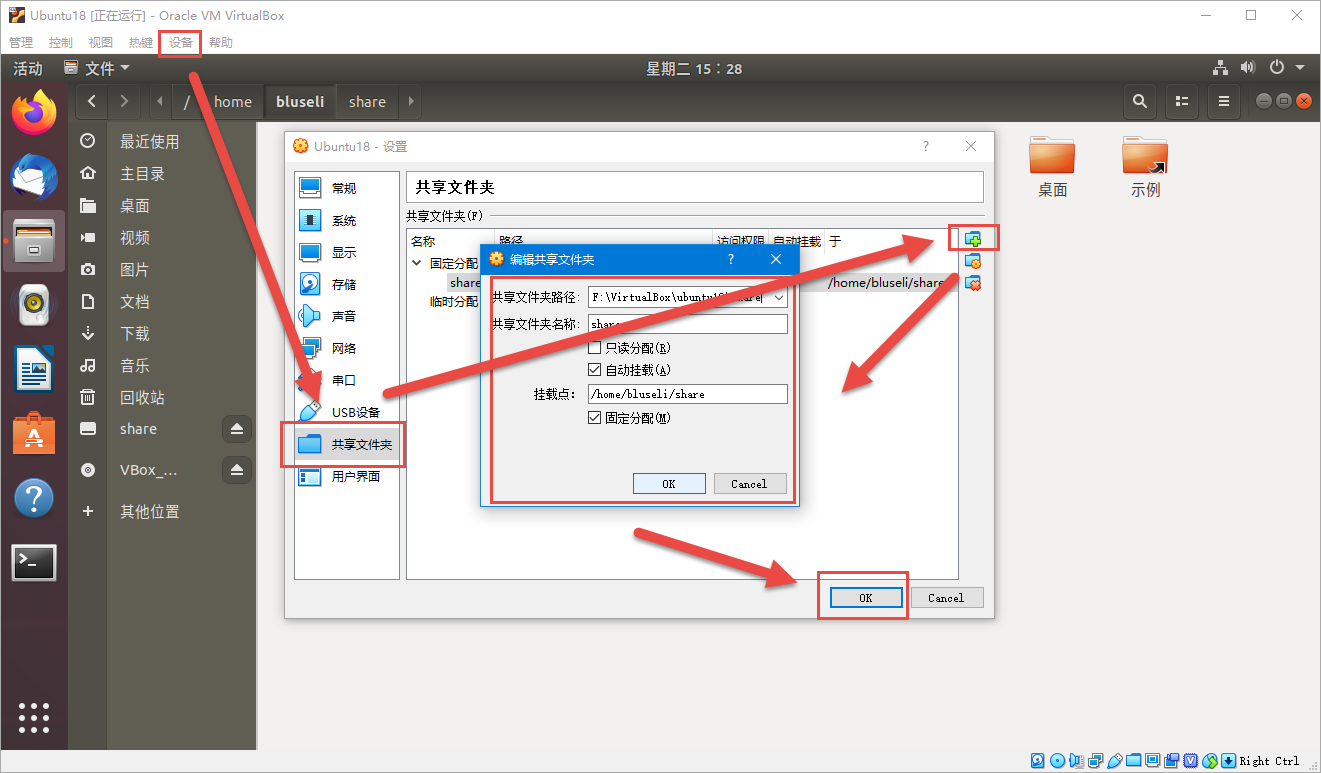Select the 显示 settings category

(x=347, y=252)
